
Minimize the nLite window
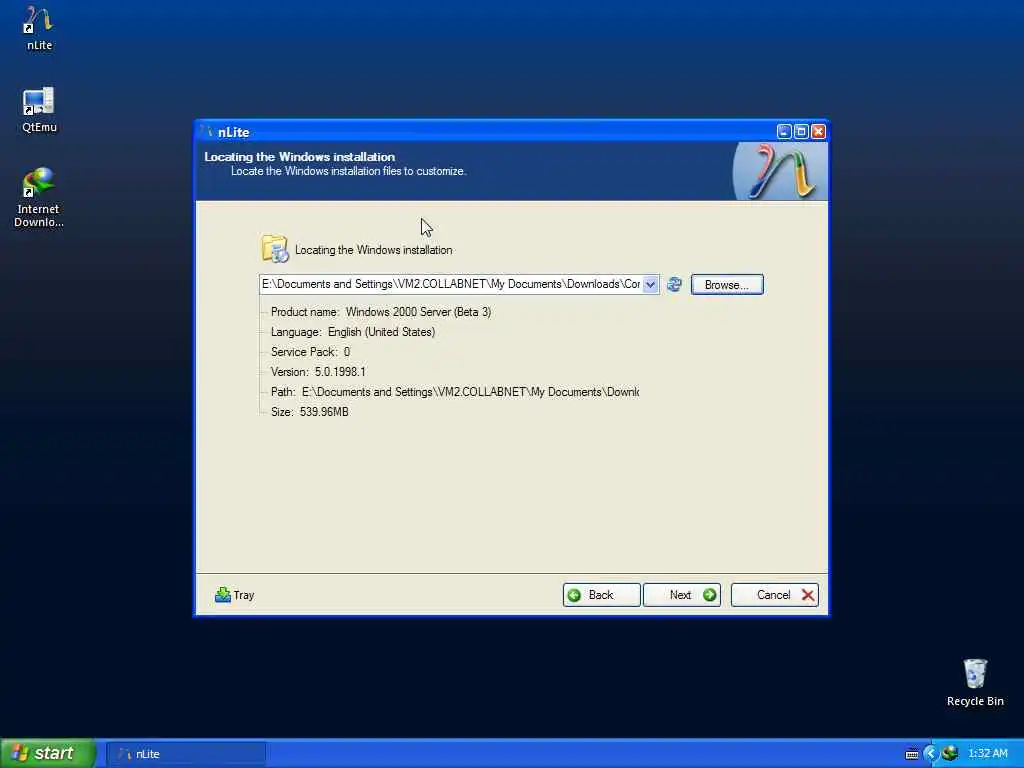coord(784,132)
